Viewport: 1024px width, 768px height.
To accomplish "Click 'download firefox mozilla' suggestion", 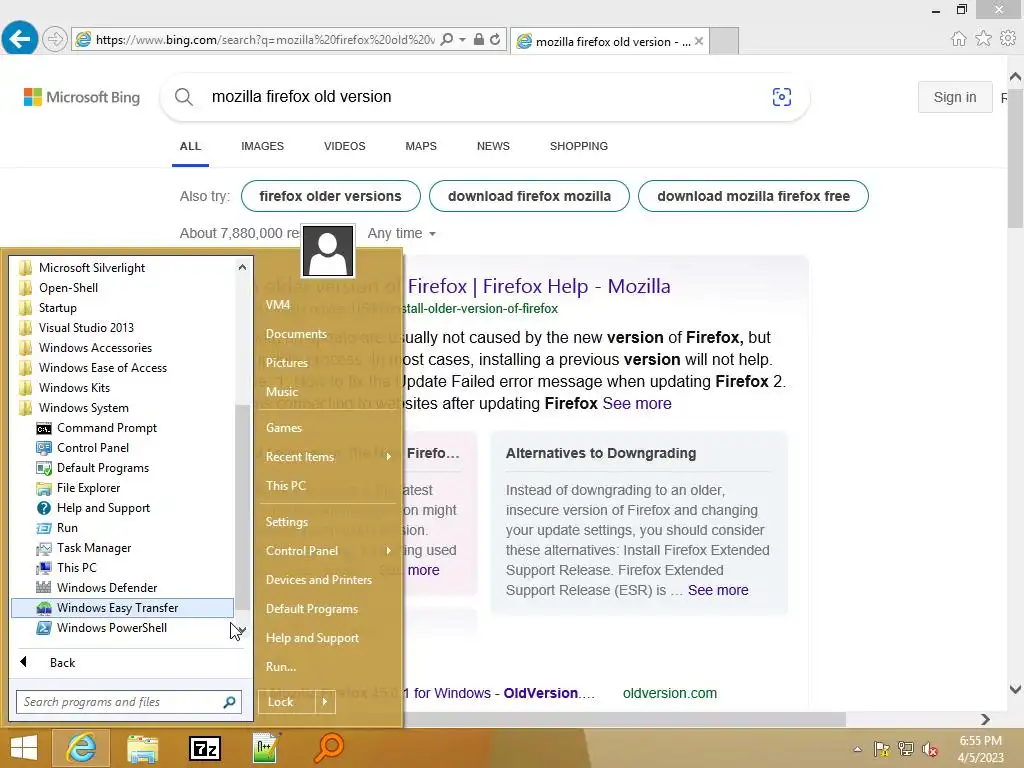I will click(x=529, y=196).
